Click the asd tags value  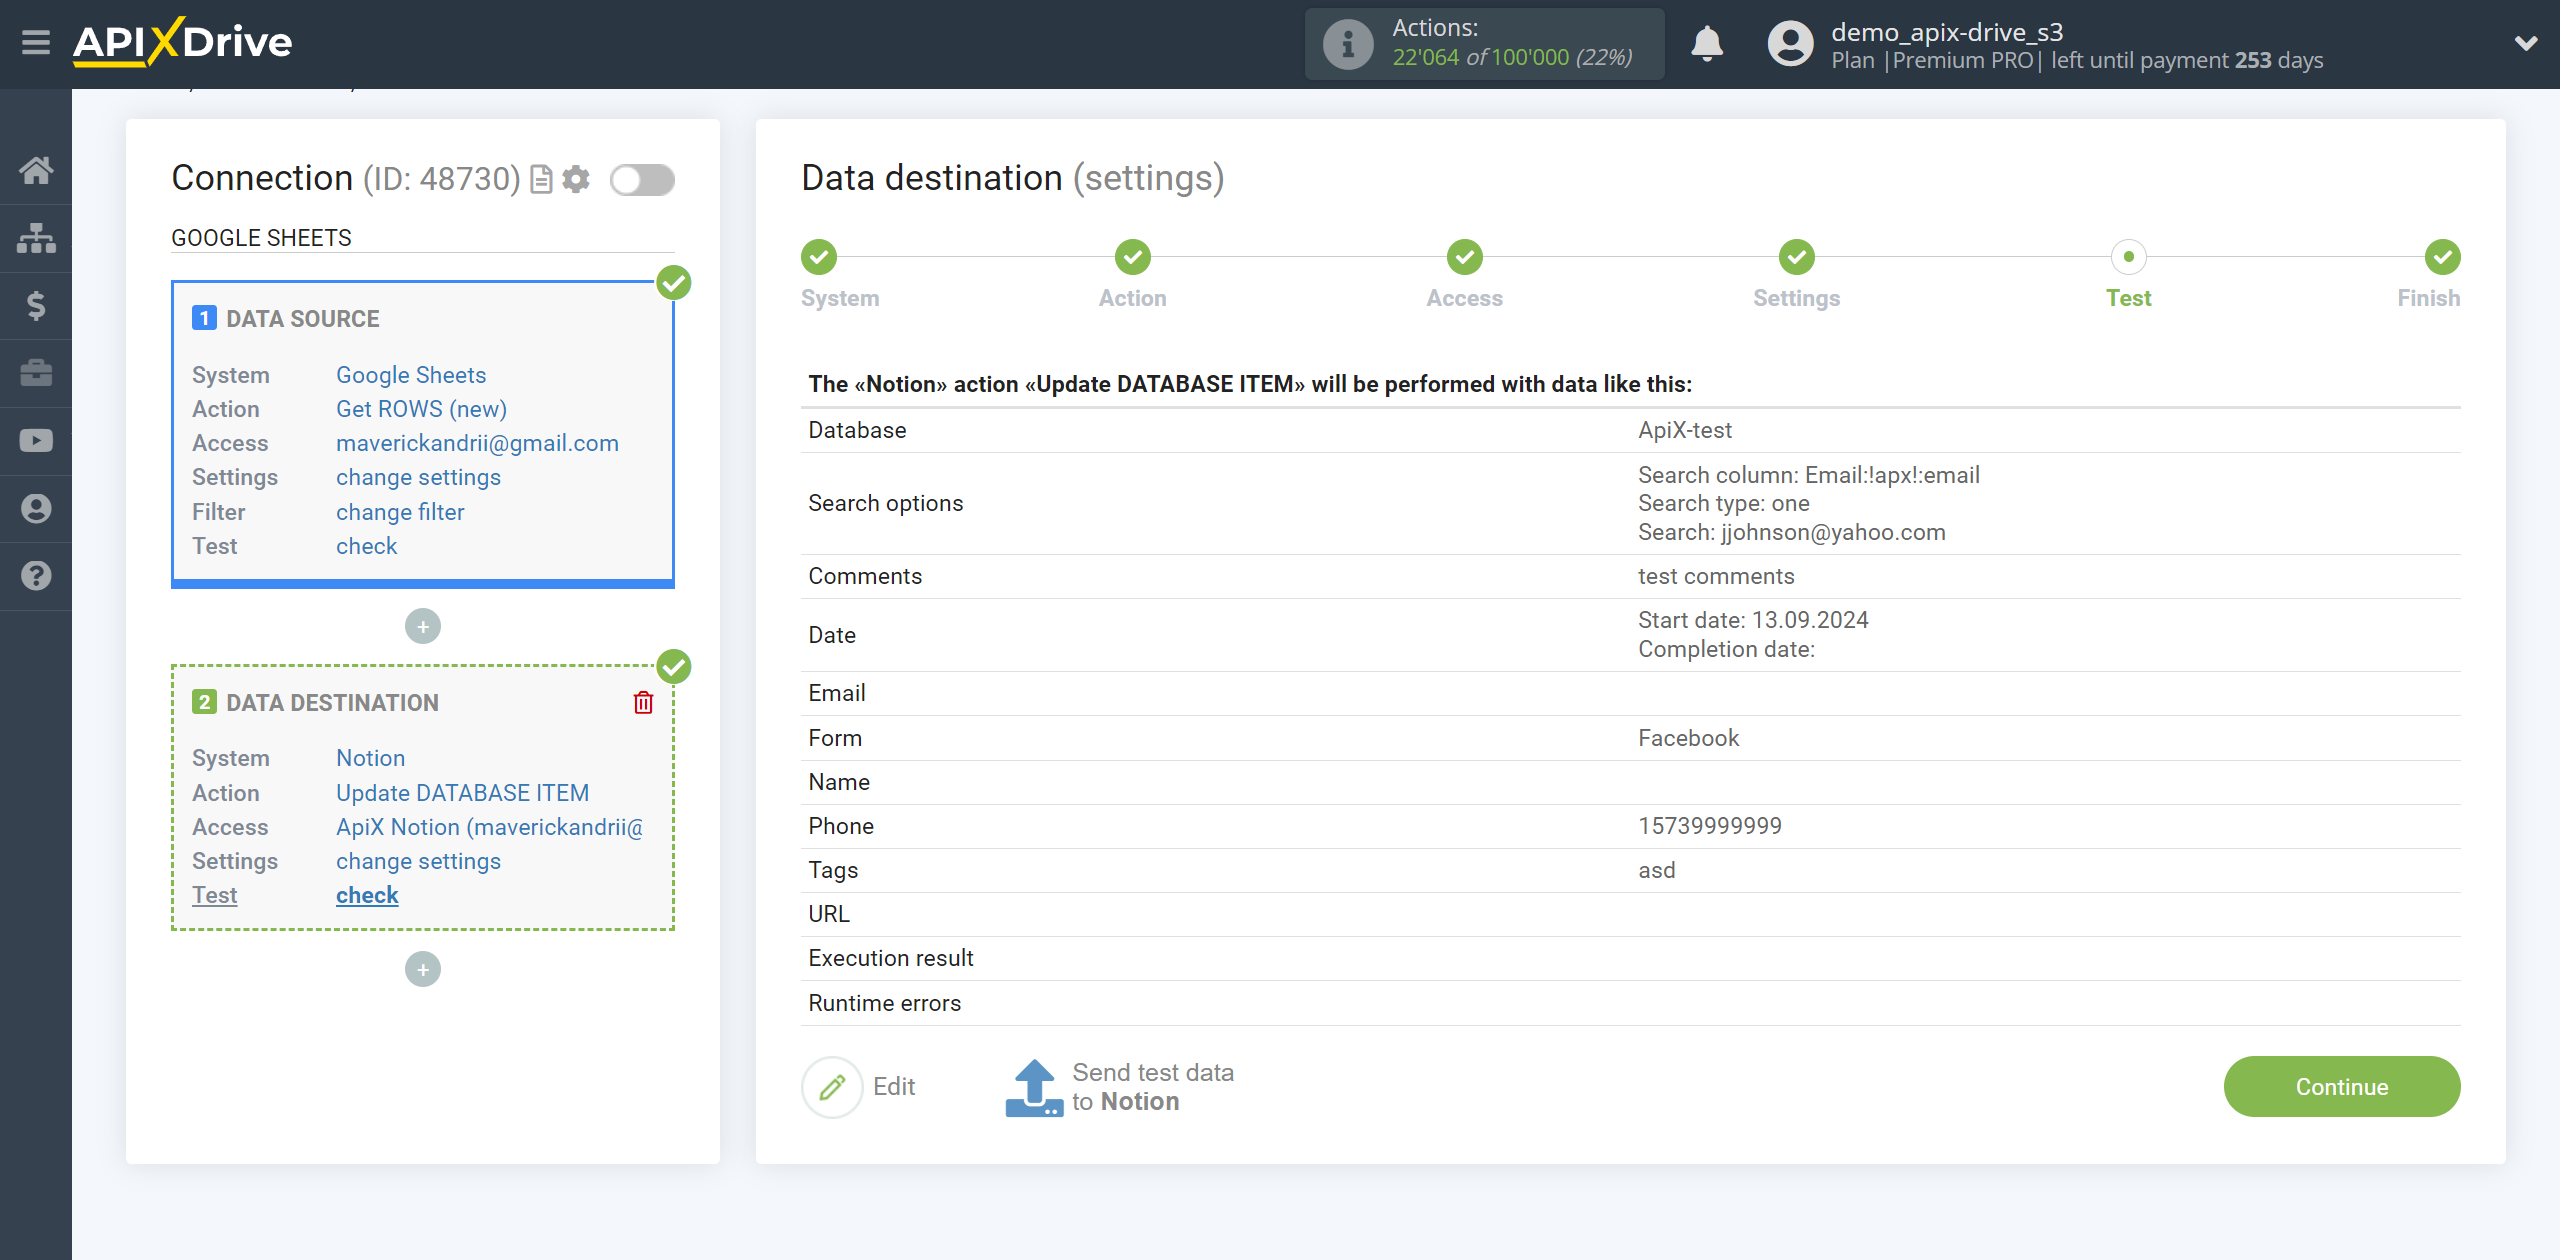1657,870
